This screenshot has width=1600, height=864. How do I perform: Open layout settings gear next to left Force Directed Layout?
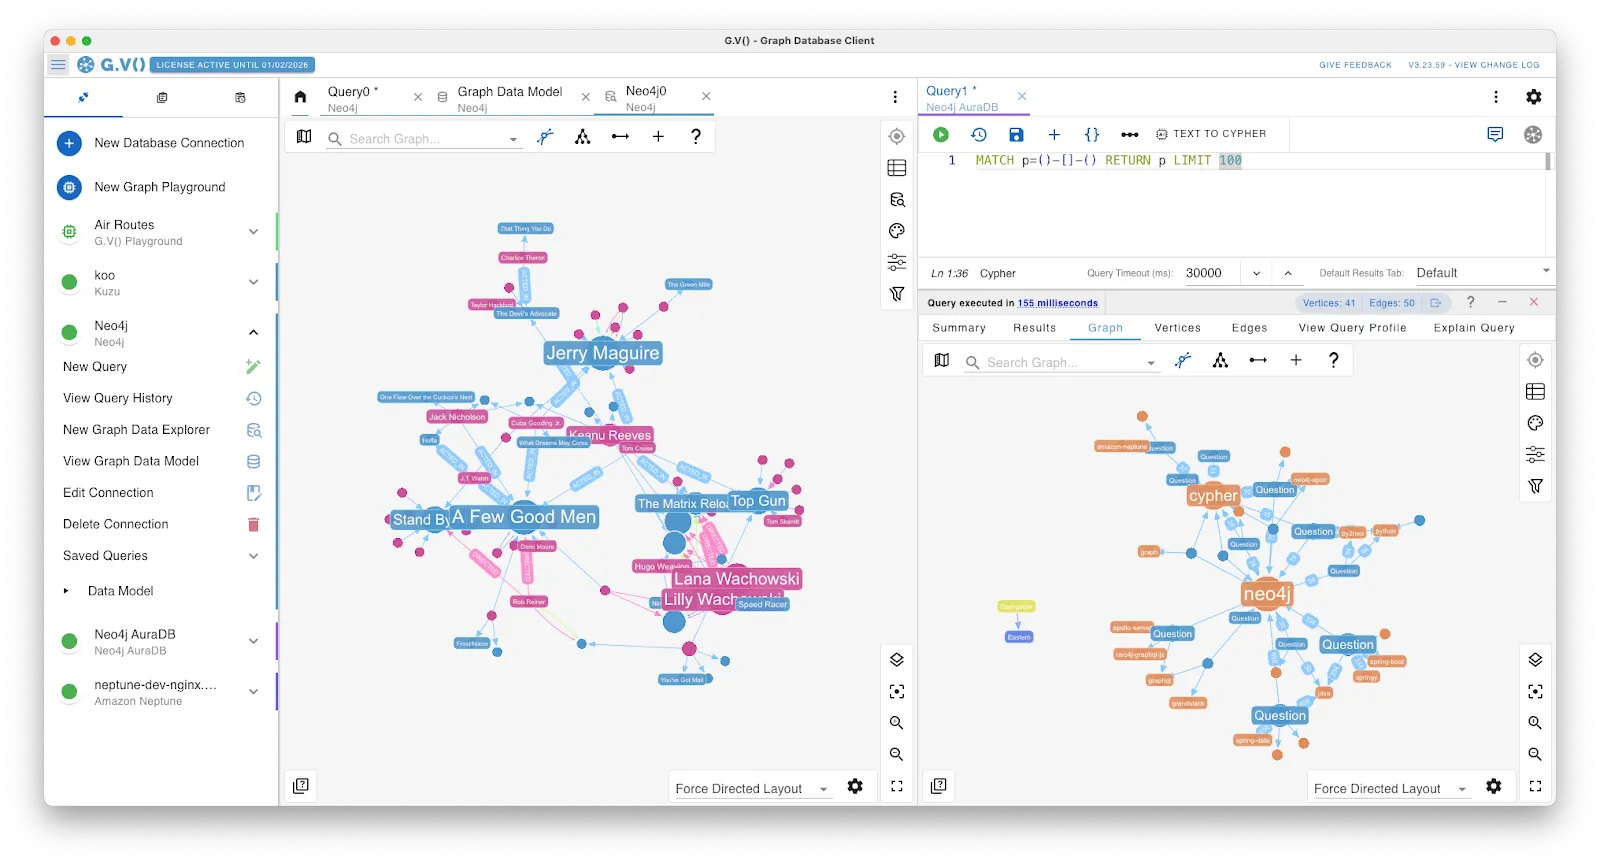(x=855, y=787)
